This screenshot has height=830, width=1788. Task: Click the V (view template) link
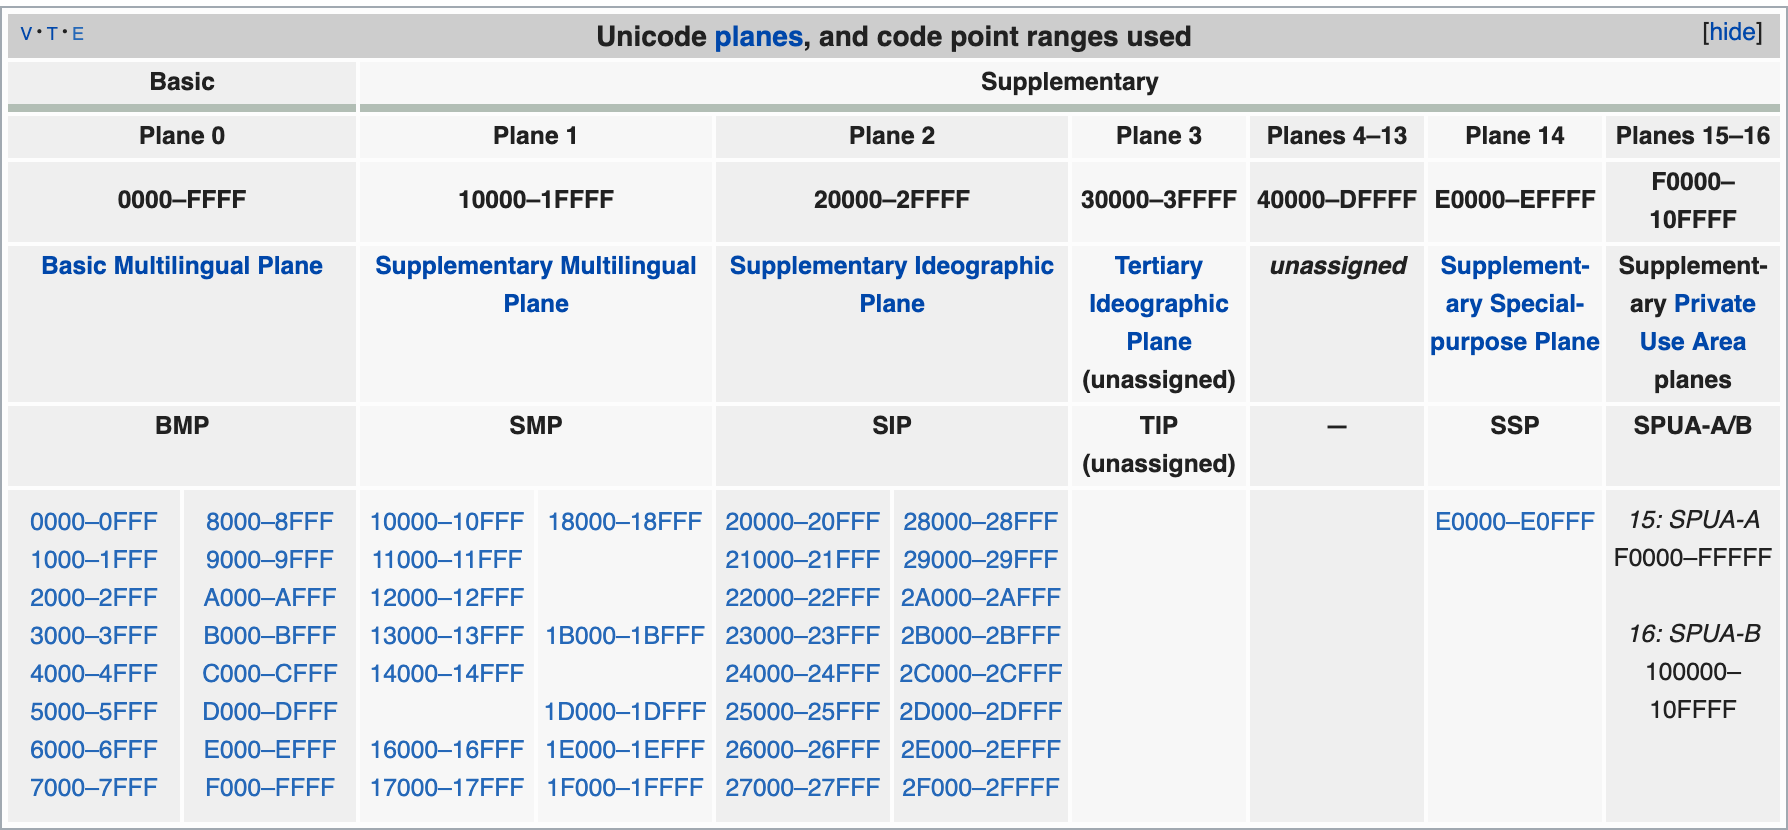pos(26,34)
